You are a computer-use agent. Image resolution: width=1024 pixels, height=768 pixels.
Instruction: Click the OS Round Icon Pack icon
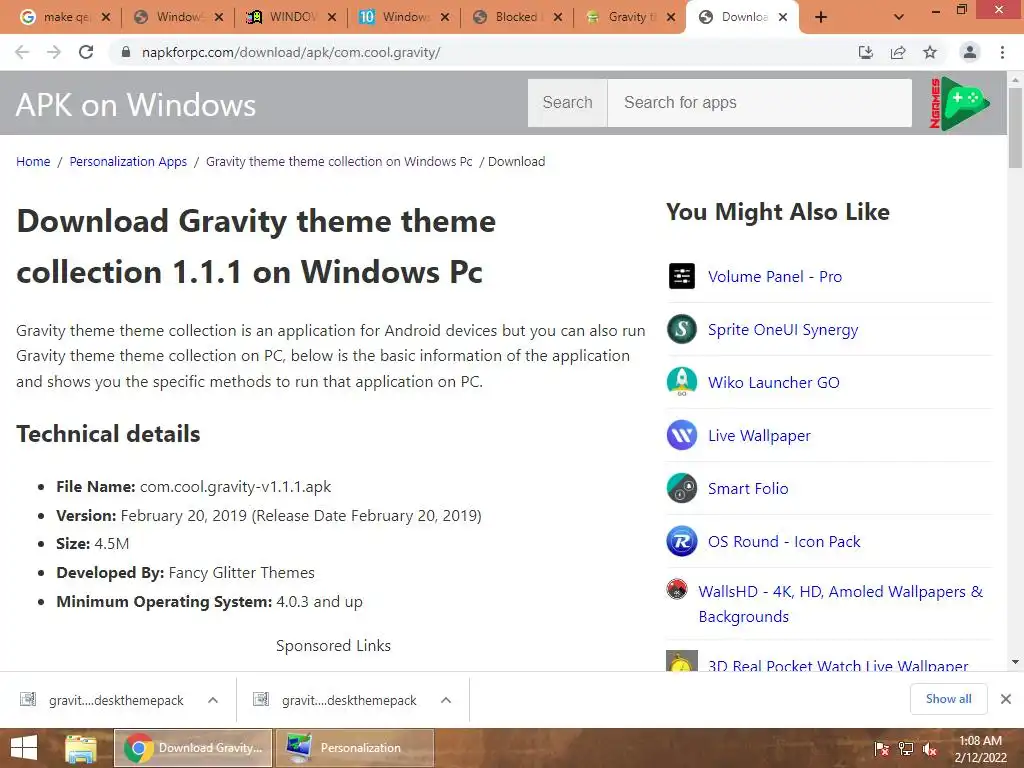click(682, 541)
